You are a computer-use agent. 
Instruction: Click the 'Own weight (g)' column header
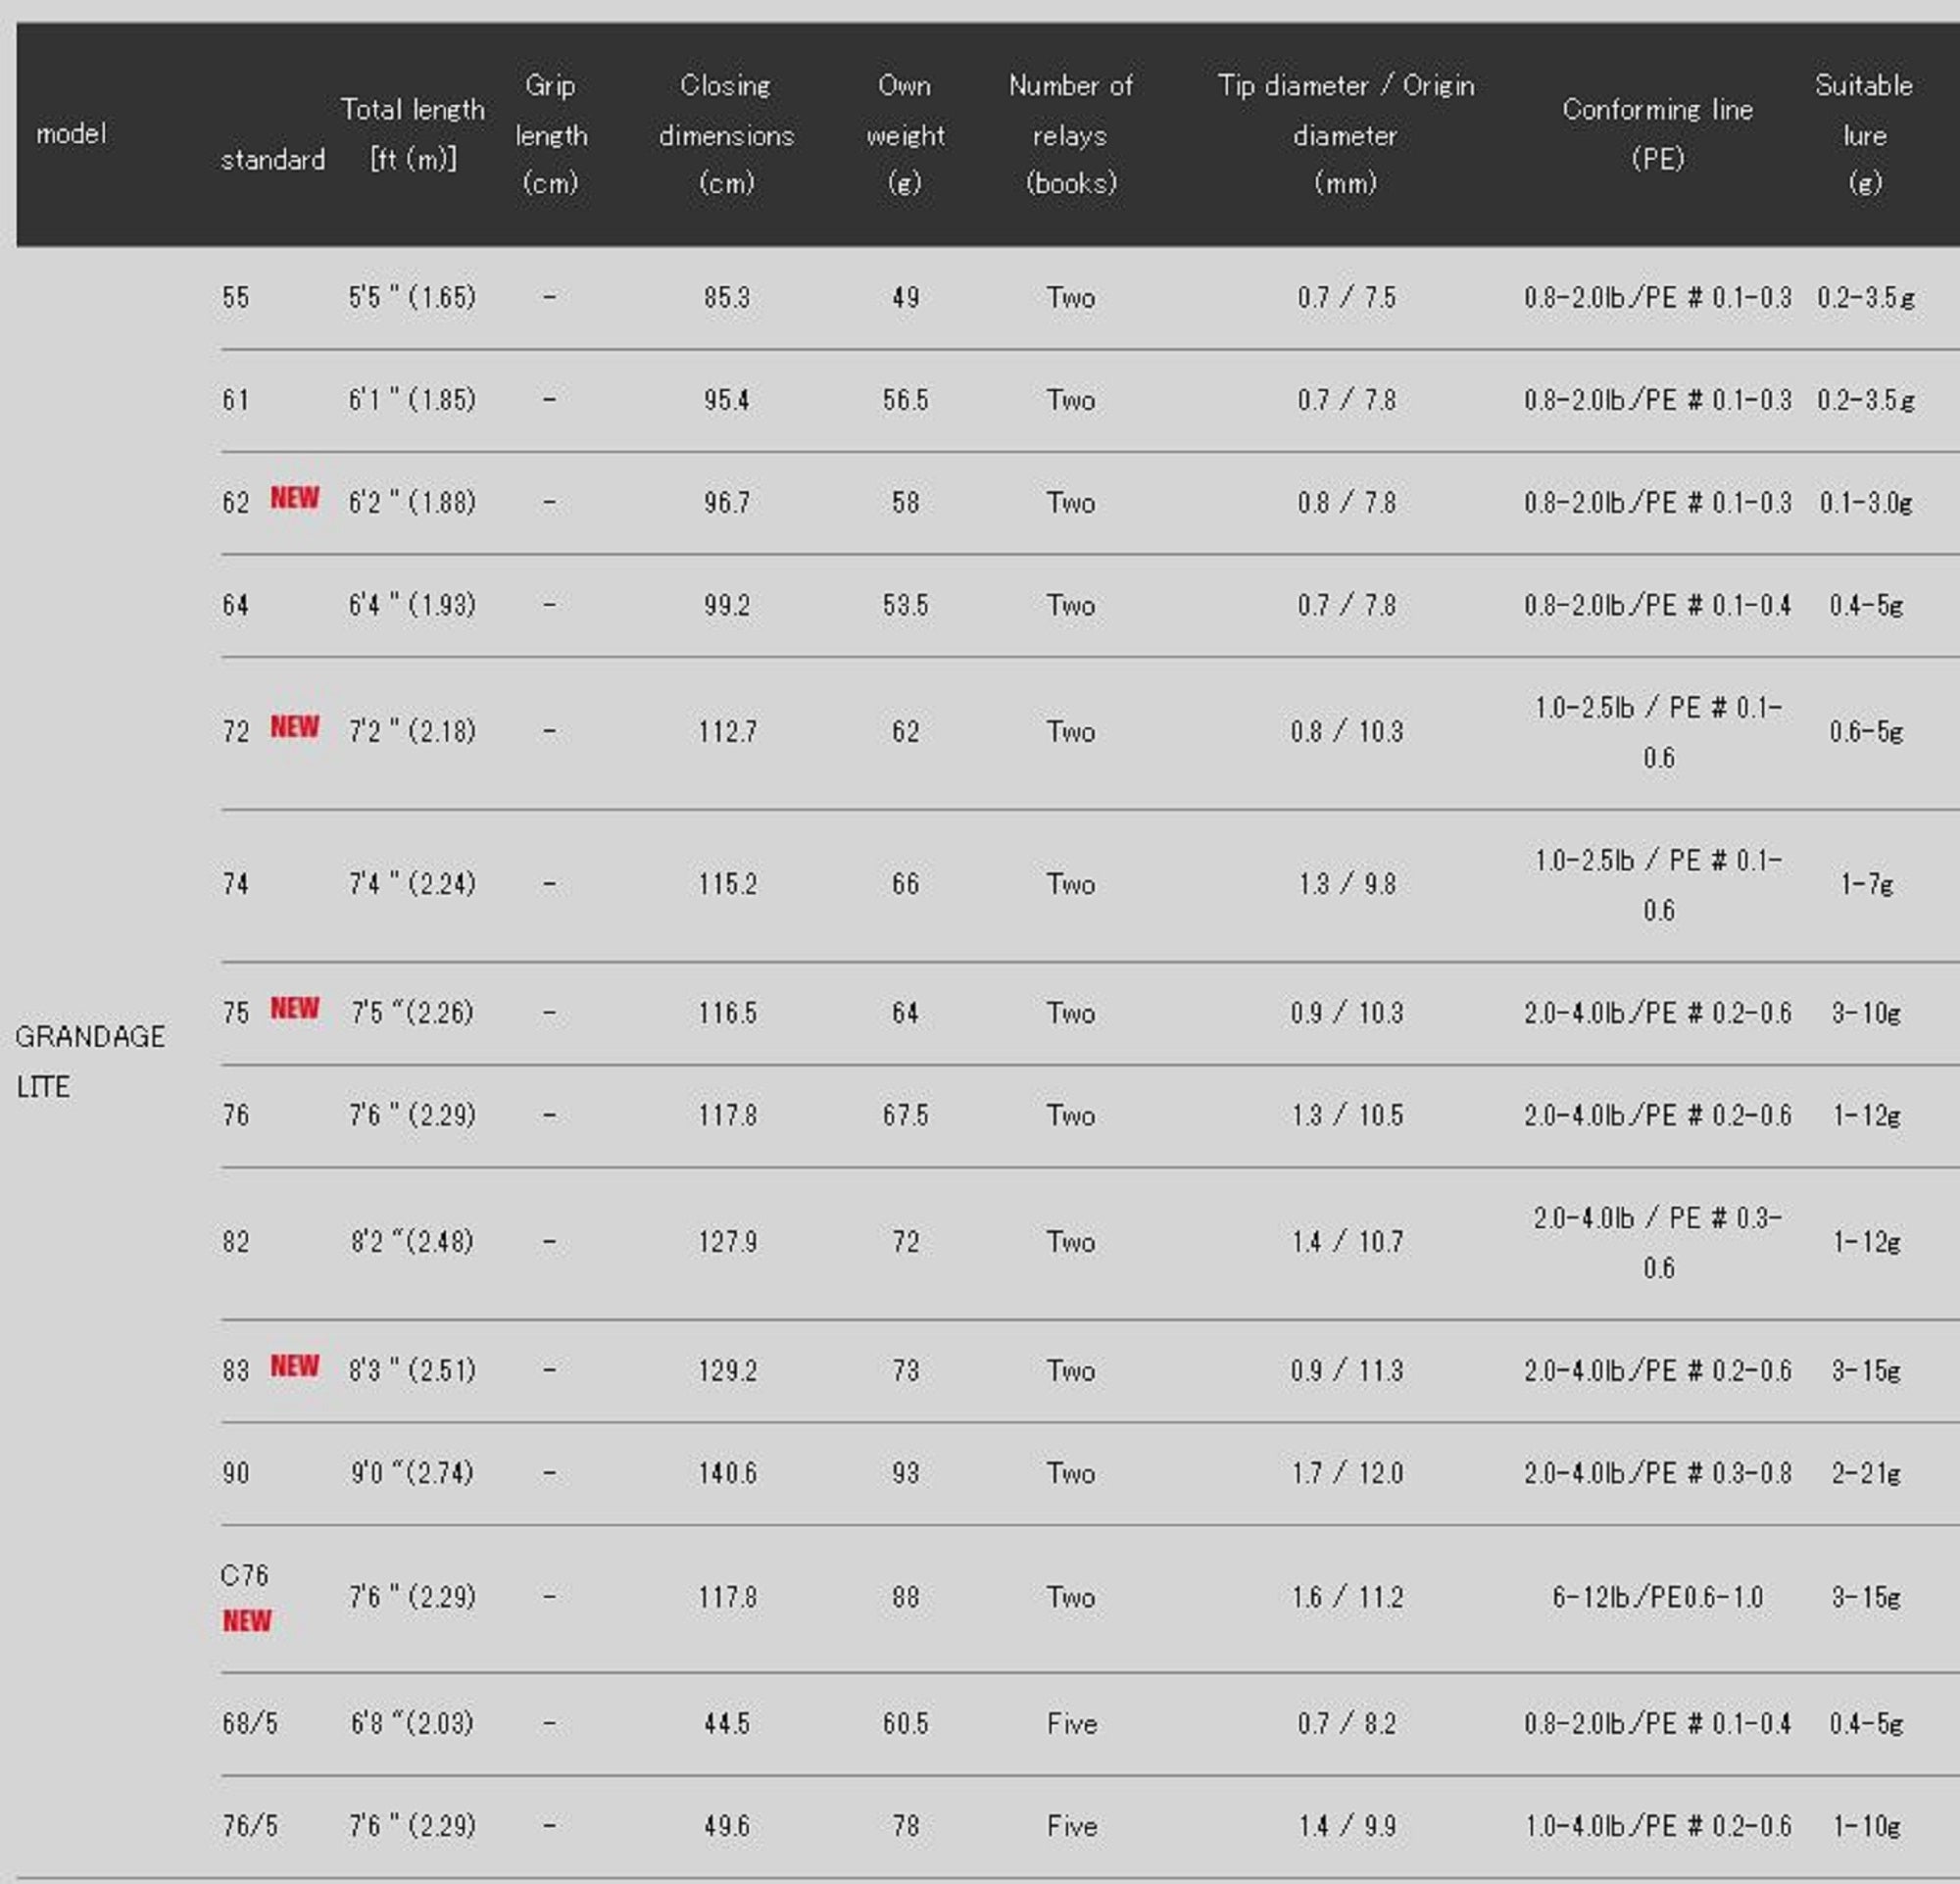tap(904, 134)
